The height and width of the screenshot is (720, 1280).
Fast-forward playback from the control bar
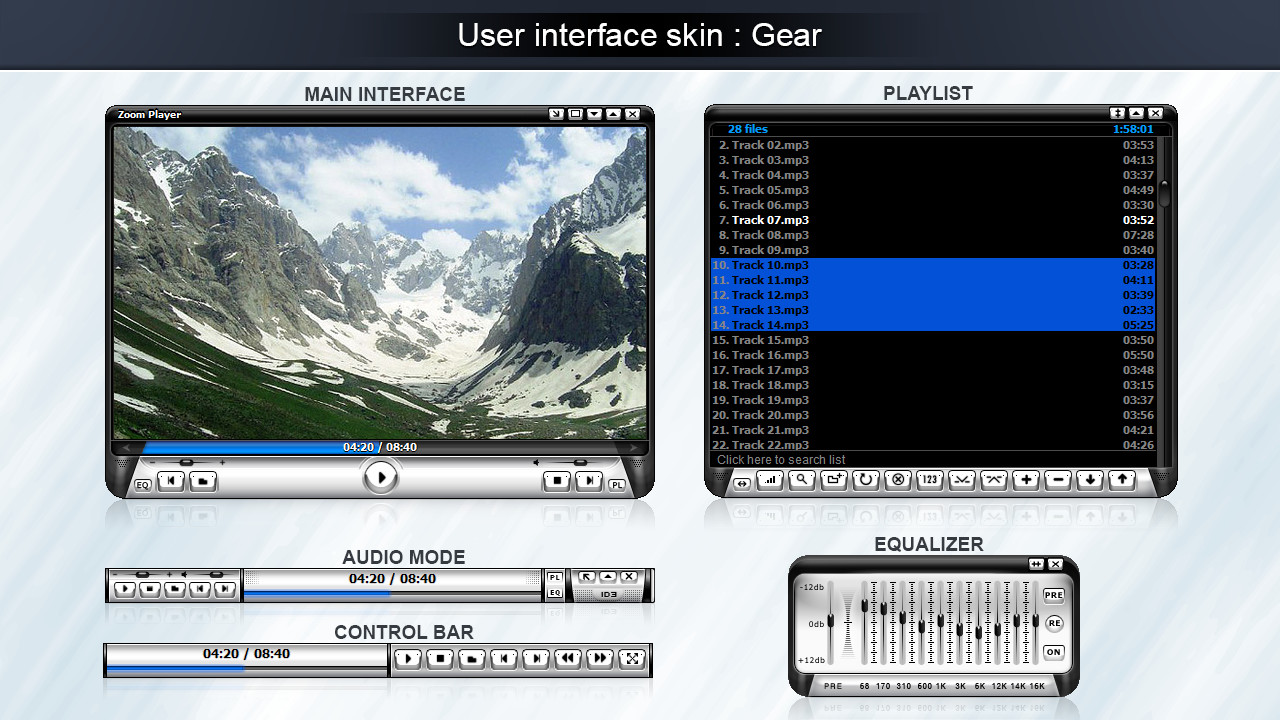(600, 659)
